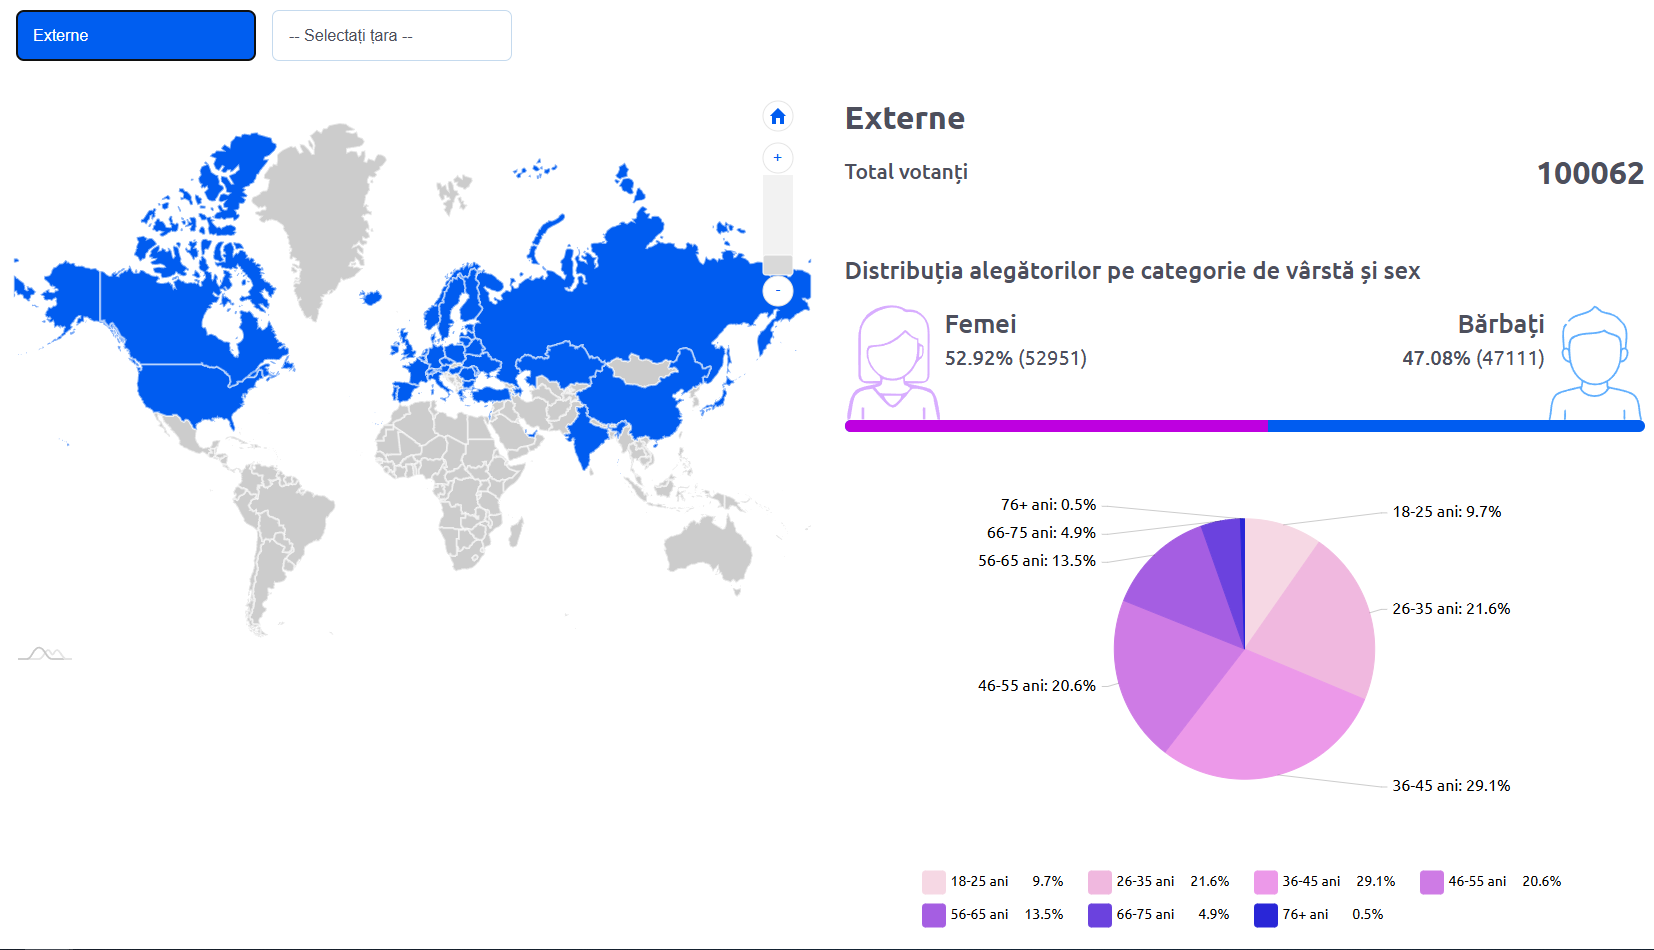Viewport: 1654px width, 950px height.
Task: Click the map home reset icon
Action: [778, 116]
